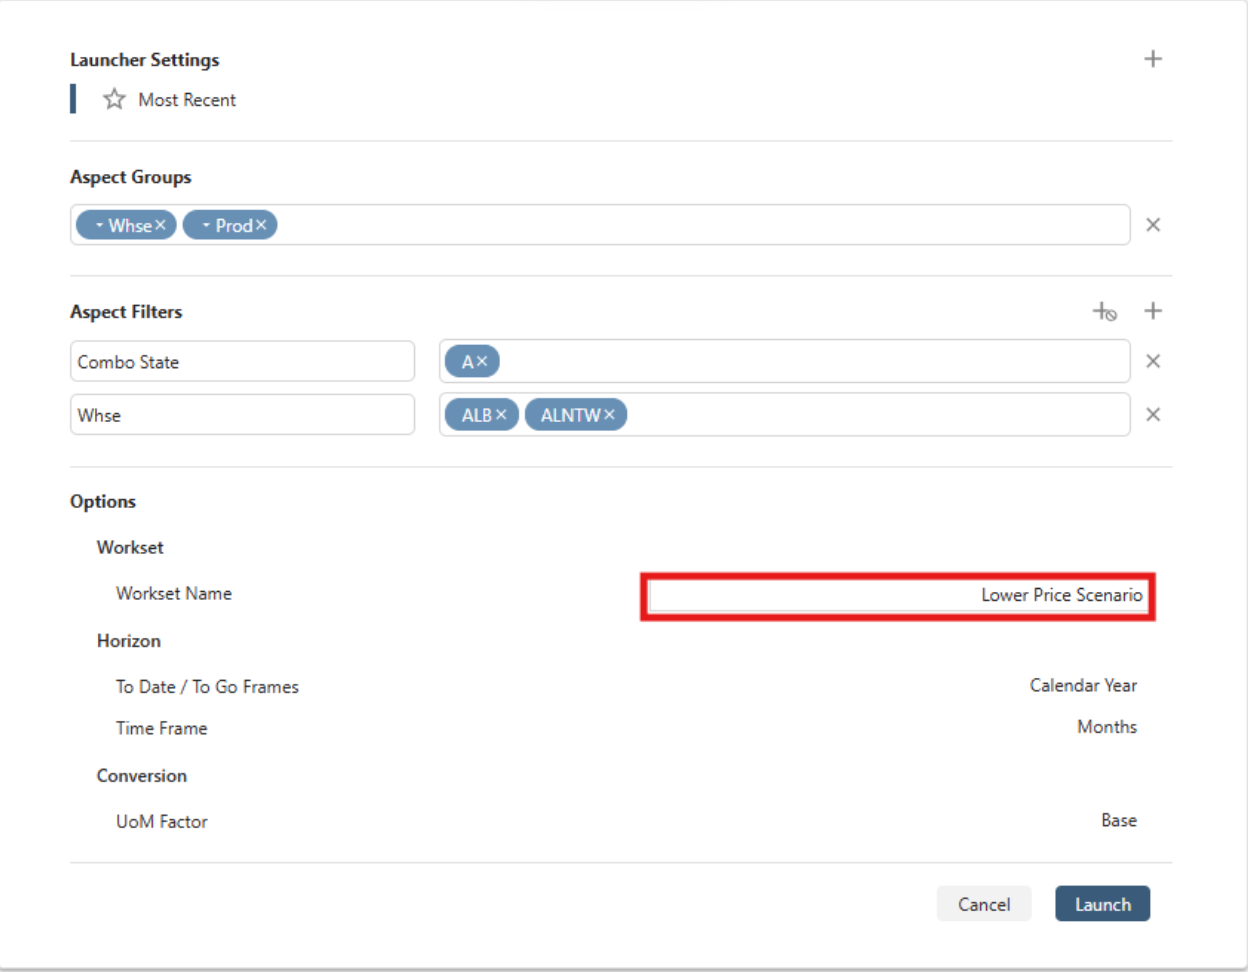This screenshot has height=972, width=1248.
Task: Expand the Whse chip dropdown arrow
Action: (x=99, y=225)
